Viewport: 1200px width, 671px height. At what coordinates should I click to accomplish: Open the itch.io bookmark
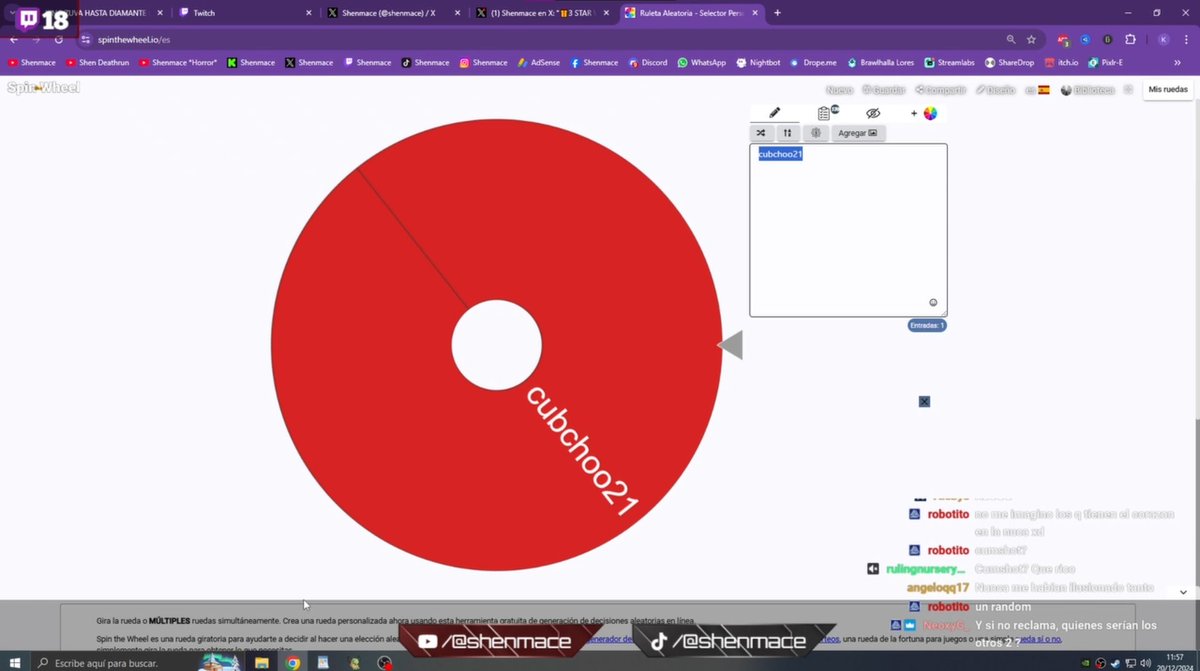point(1061,62)
